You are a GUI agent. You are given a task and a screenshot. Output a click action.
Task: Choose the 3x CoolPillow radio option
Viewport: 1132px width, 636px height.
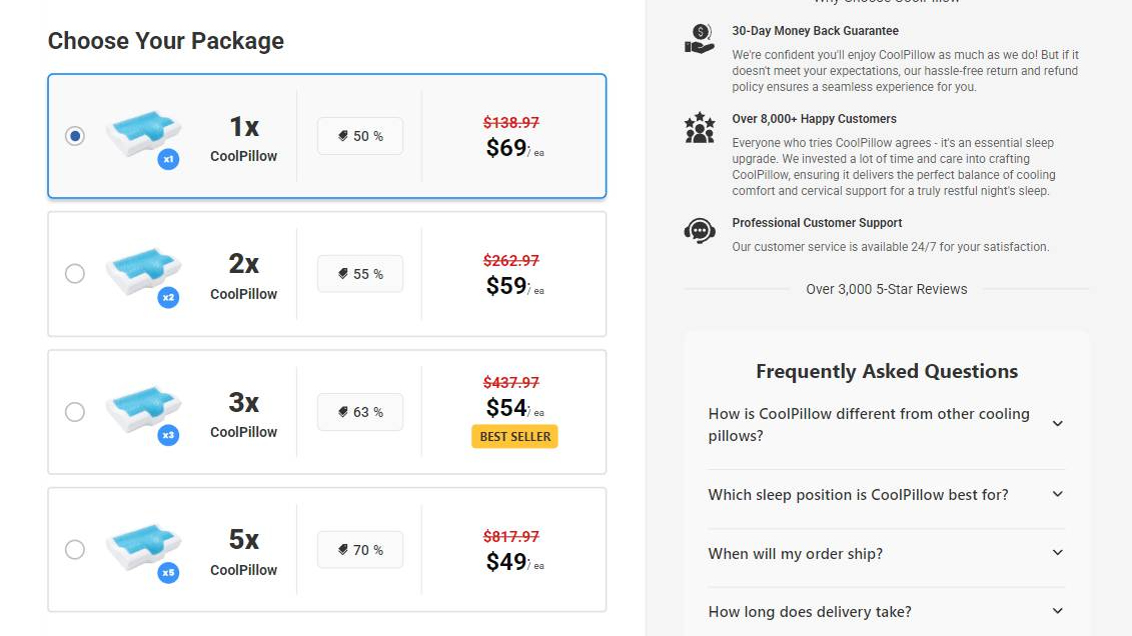pos(75,411)
